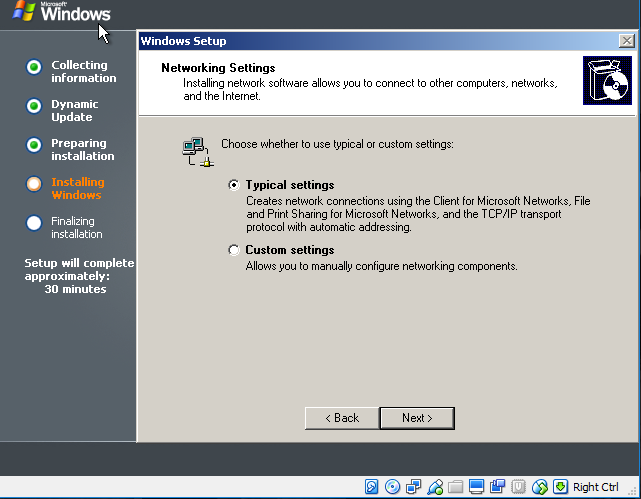Click the VirtualBox display monitor icon
Screen dimensions: 641x499
tap(476, 487)
